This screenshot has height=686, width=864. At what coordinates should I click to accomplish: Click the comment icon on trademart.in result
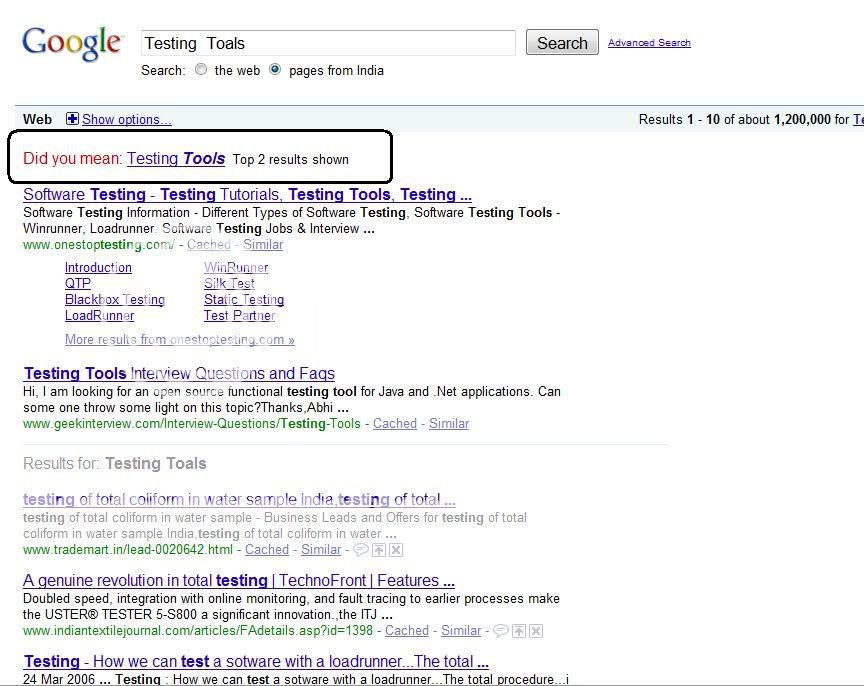(x=361, y=550)
